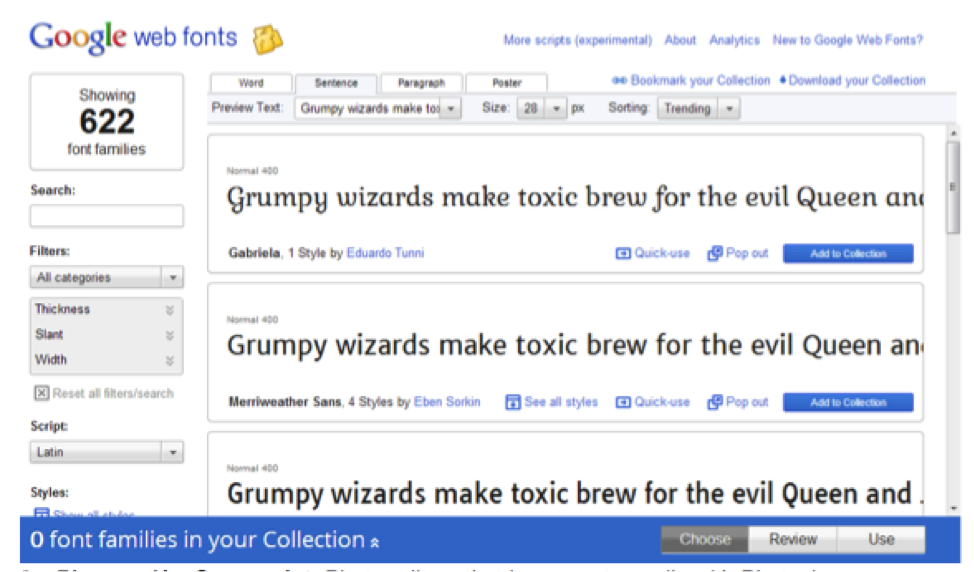Screen dimensions: 974x572
Task: Expand the Thickness filter
Action: point(106,309)
